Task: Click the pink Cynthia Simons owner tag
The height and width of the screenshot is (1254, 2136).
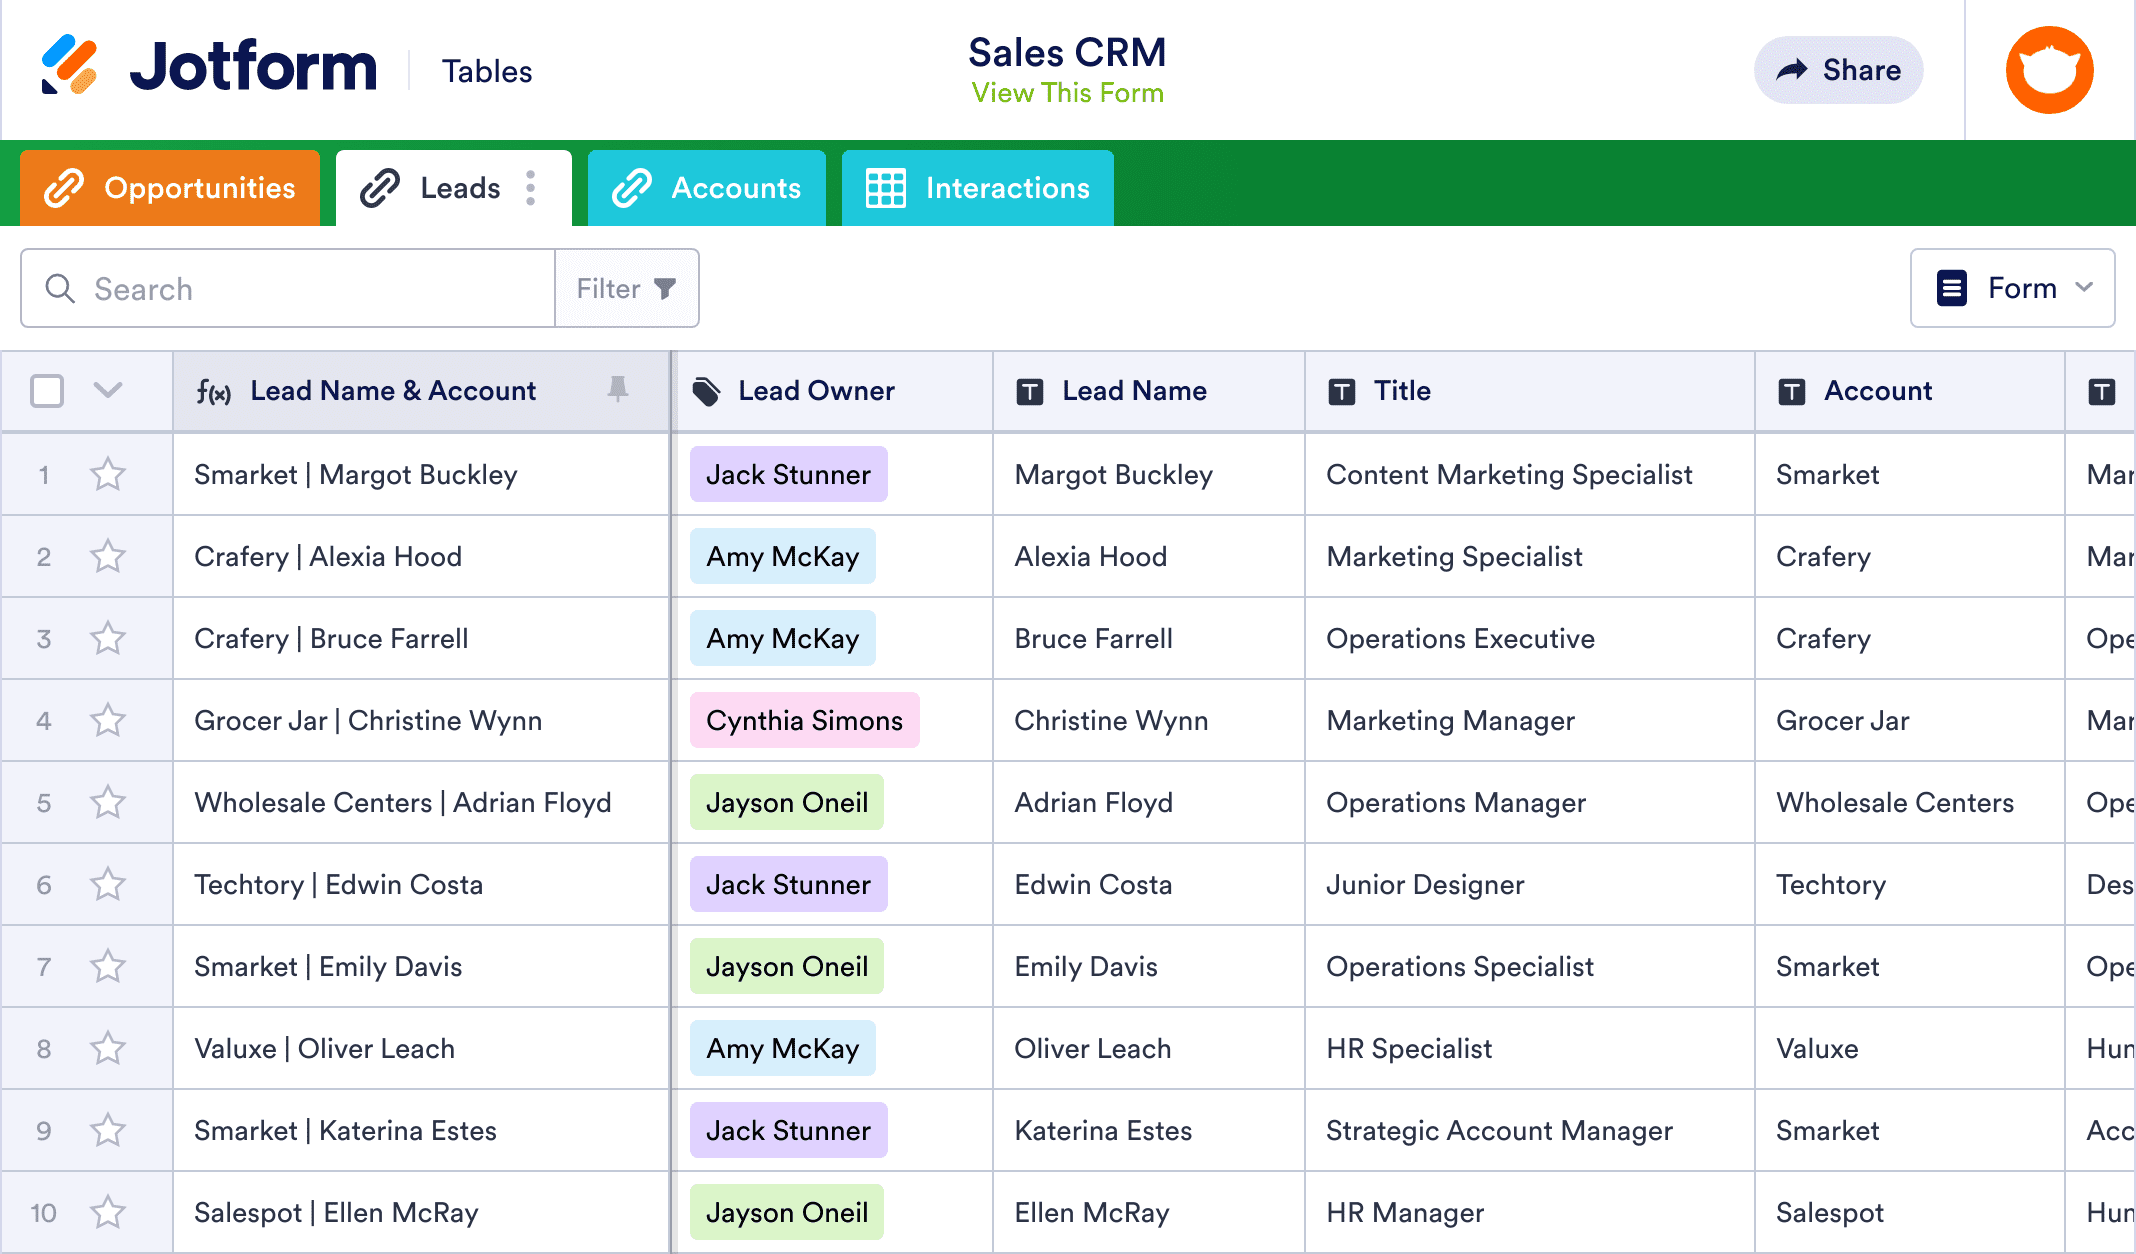Action: point(804,720)
